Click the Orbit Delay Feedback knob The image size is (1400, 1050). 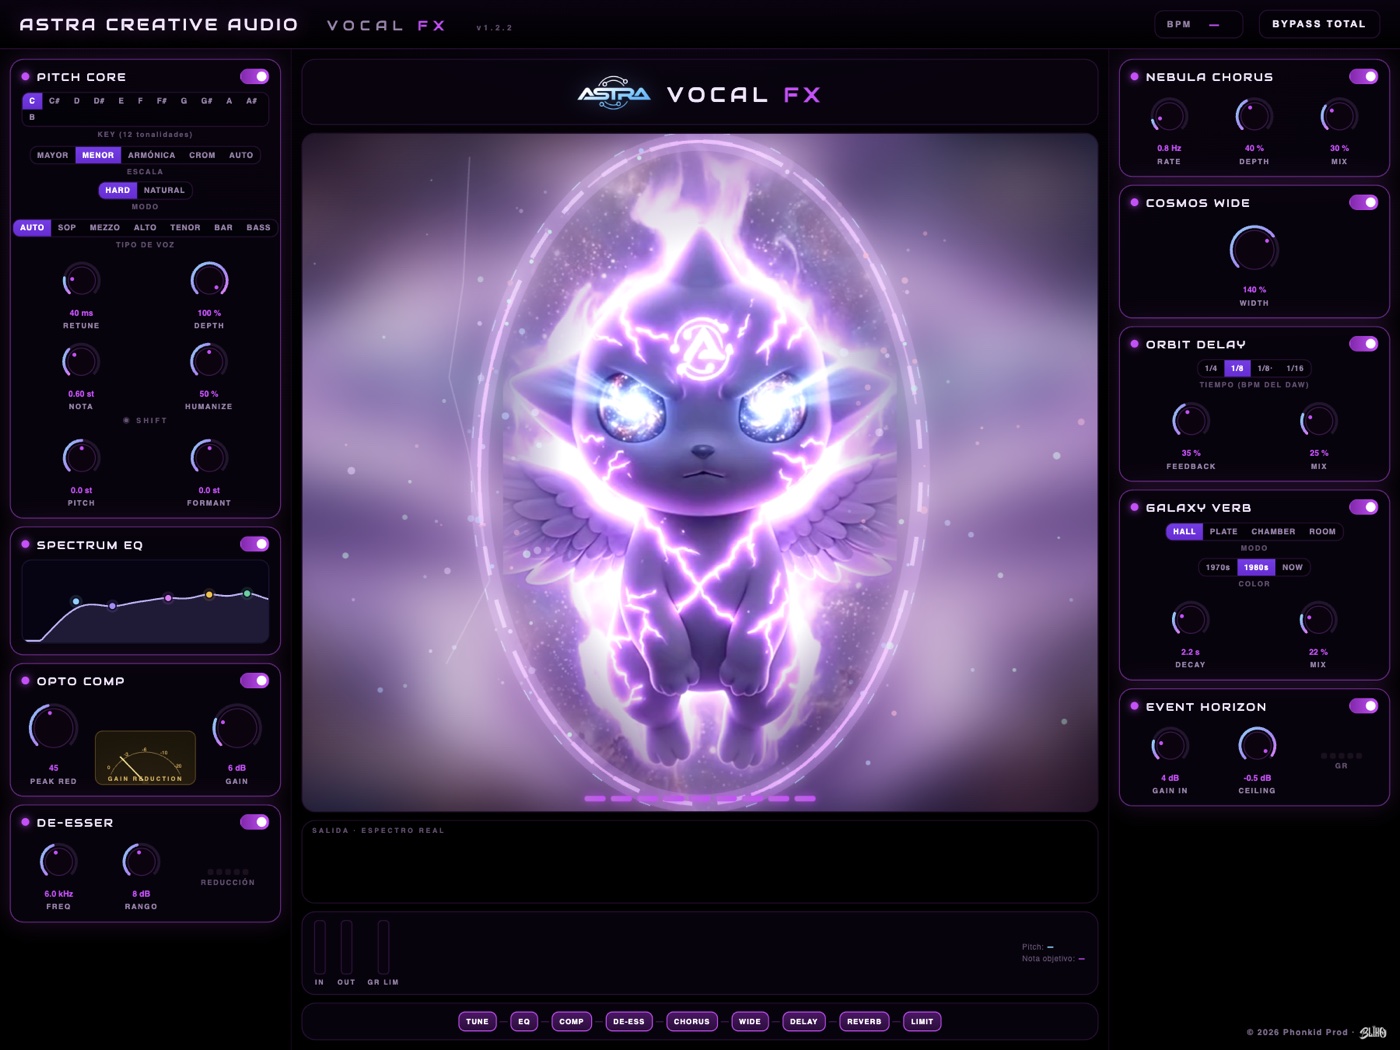[x=1191, y=421]
